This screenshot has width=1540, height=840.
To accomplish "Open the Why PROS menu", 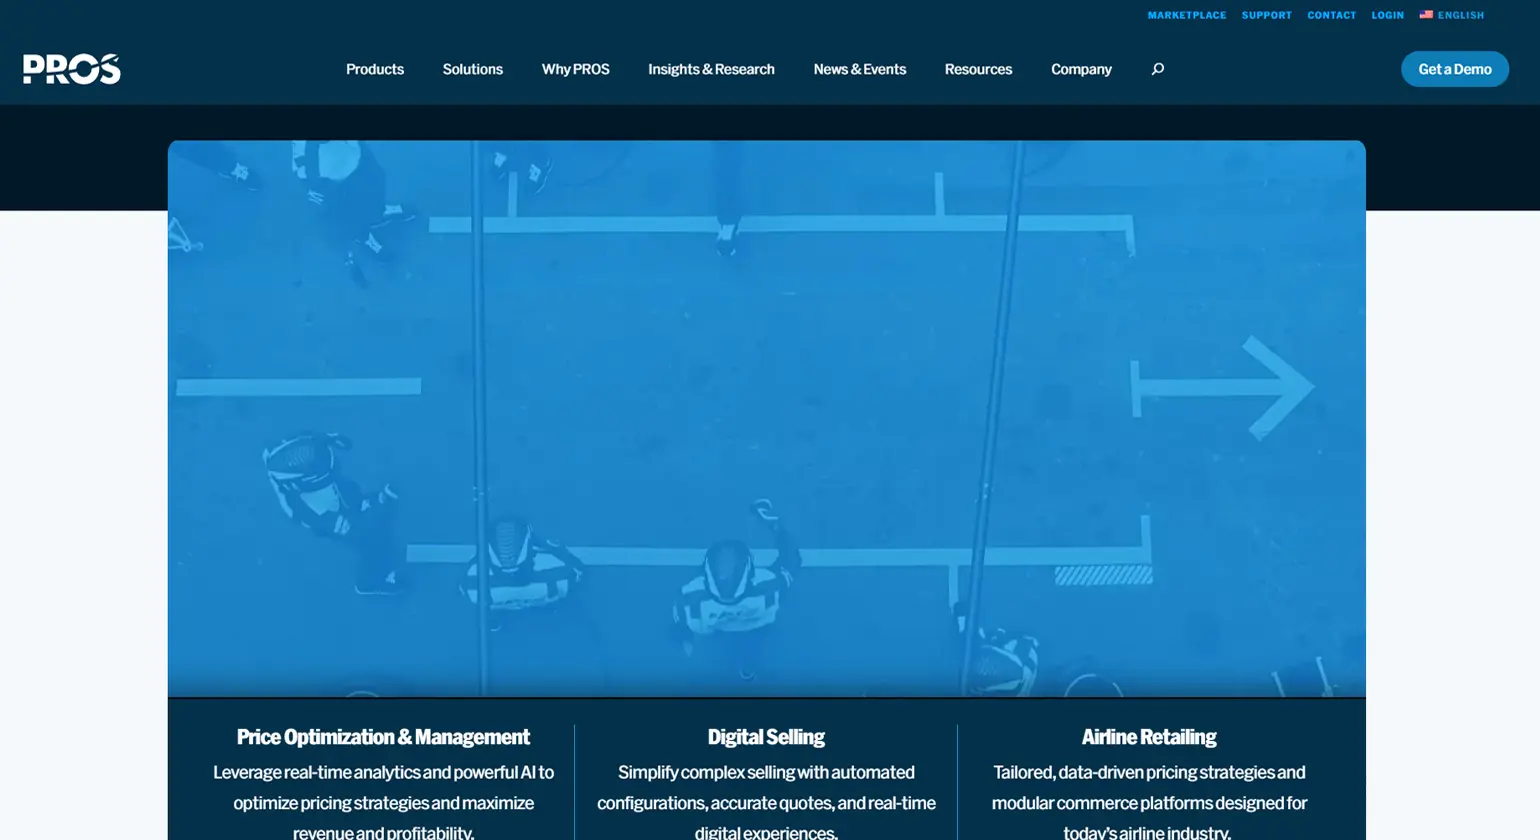I will point(575,69).
